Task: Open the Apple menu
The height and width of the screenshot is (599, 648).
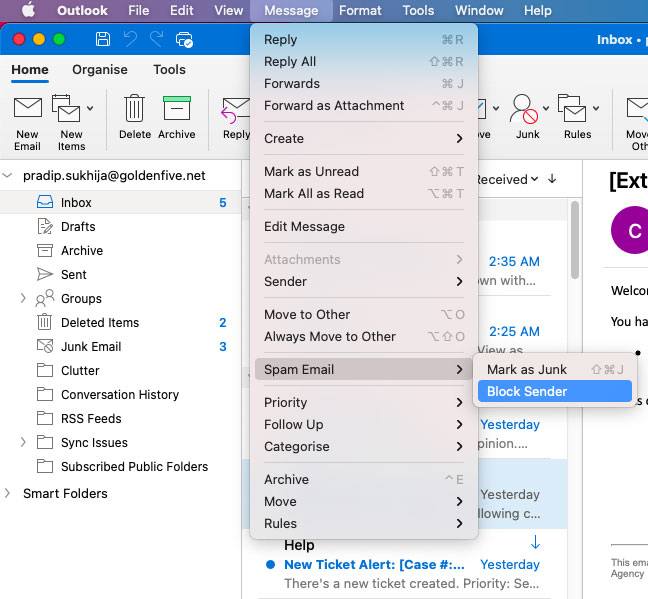Action: tap(28, 11)
